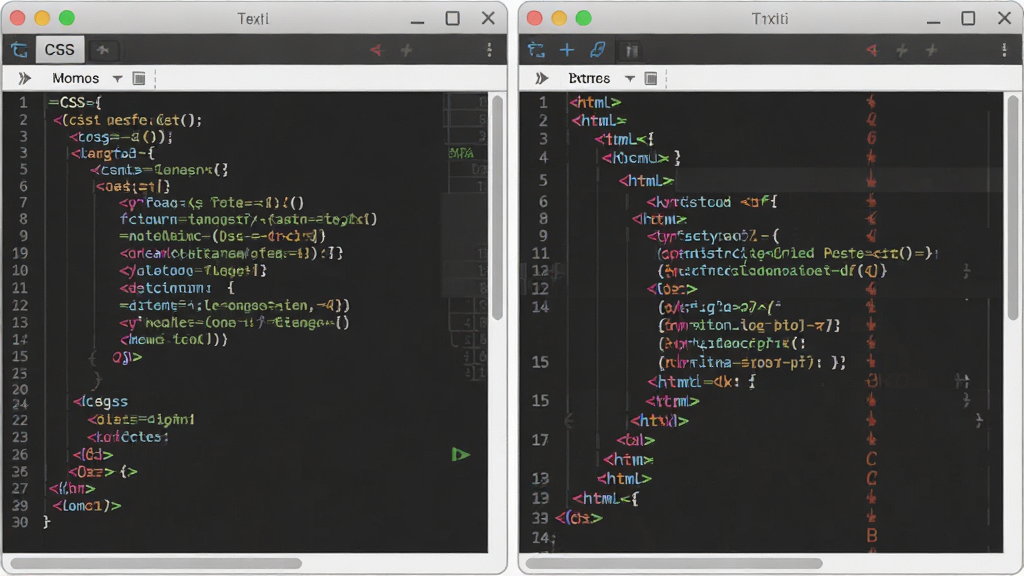Click the green zoom button of the Texti window
Viewport: 1024px width, 576px height.
(x=67, y=18)
